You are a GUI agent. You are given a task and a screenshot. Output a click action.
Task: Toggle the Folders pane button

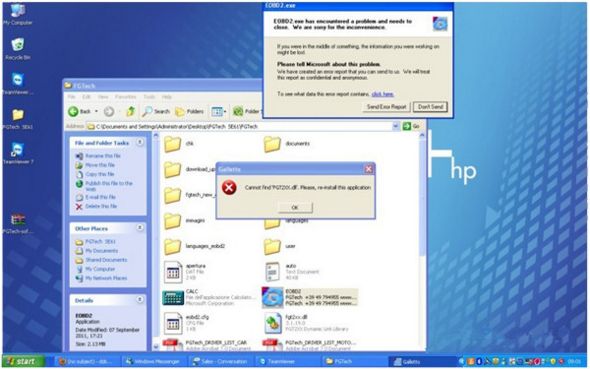coord(190,111)
